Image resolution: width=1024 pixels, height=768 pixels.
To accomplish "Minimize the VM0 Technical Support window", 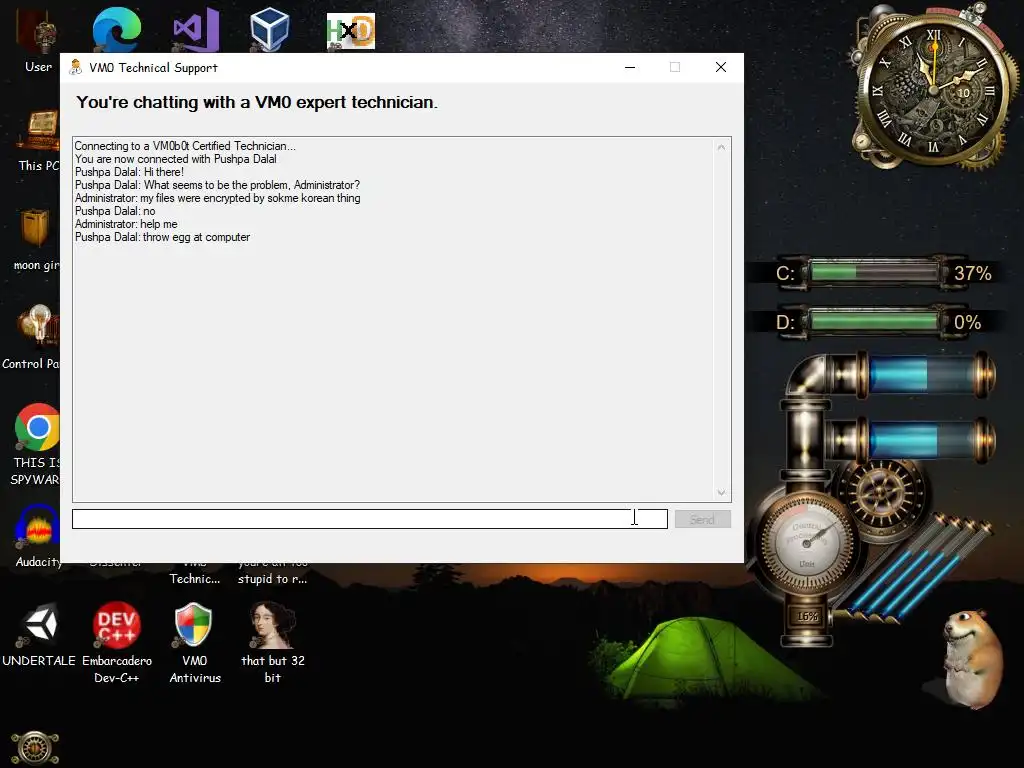I will 630,67.
